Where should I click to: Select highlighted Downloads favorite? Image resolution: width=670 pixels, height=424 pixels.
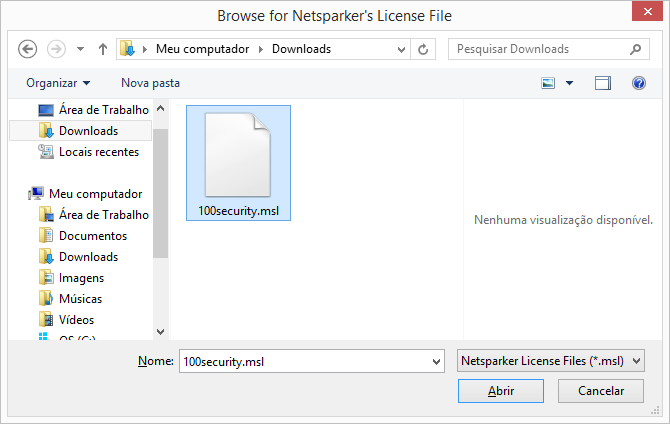click(80, 131)
